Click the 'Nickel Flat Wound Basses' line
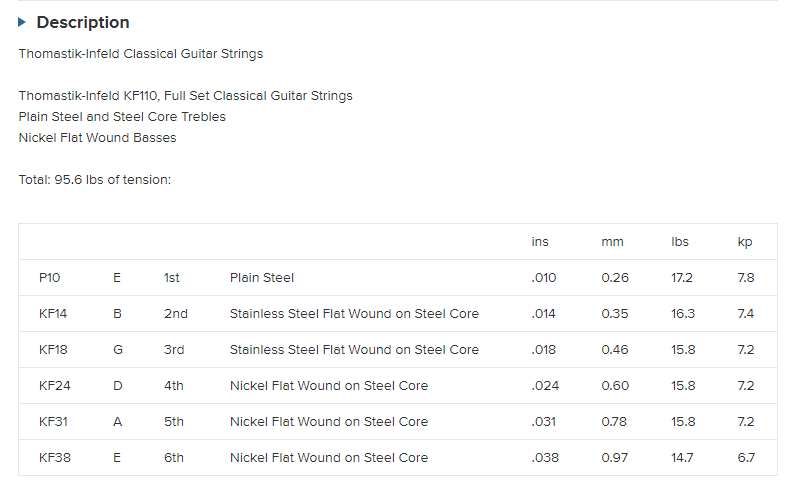Image resolution: width=797 pixels, height=503 pixels. (97, 138)
